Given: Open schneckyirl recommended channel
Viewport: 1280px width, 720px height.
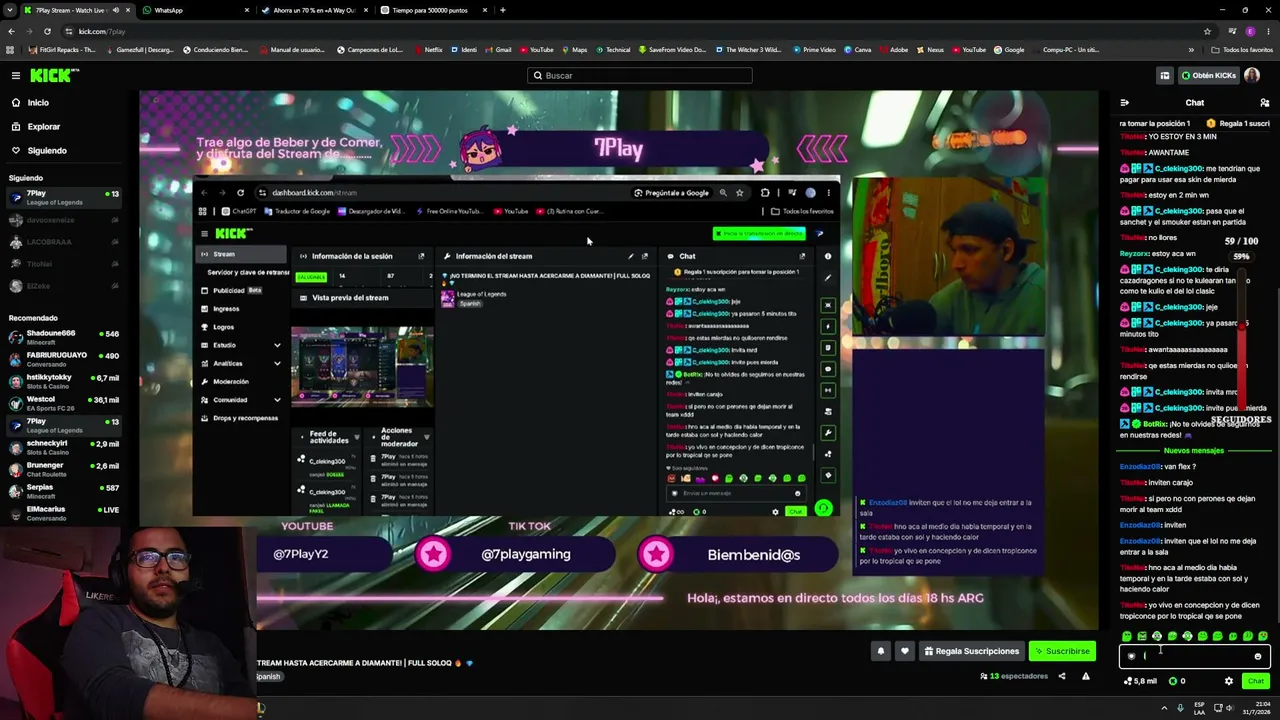Looking at the screenshot, I should [62, 447].
